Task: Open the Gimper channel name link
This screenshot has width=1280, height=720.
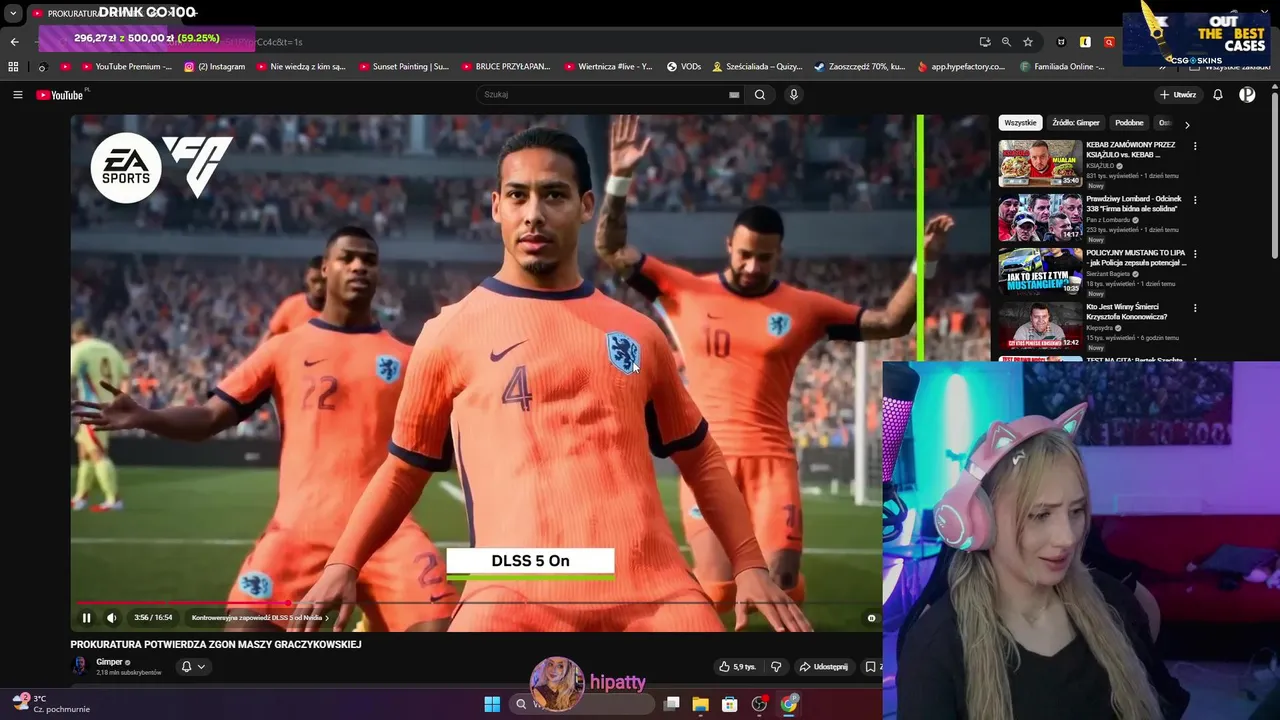Action: (109, 662)
